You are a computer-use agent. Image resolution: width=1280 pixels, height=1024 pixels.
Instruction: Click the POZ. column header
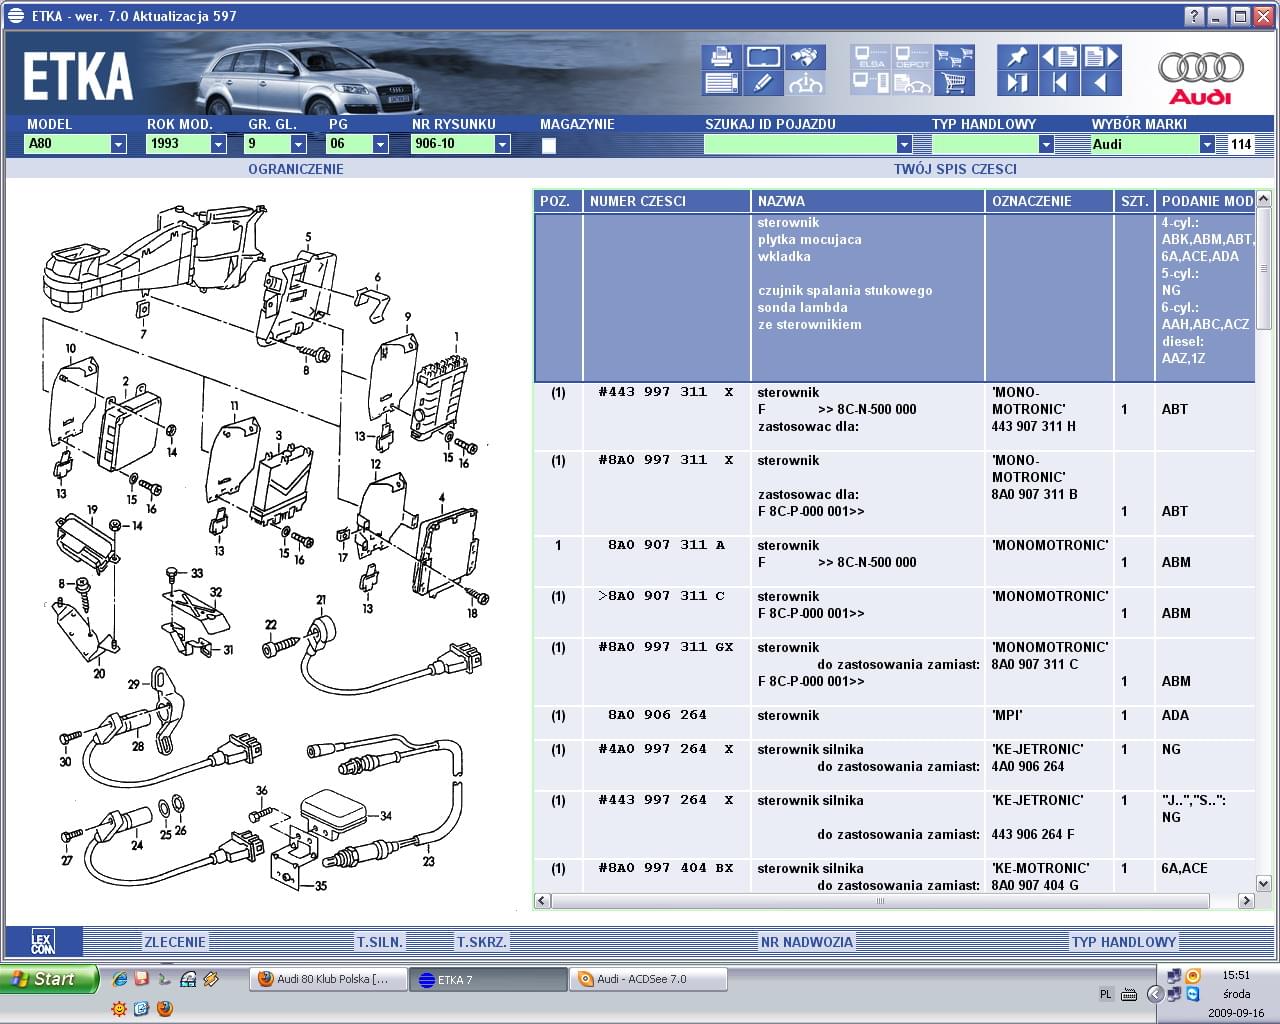pyautogui.click(x=558, y=201)
